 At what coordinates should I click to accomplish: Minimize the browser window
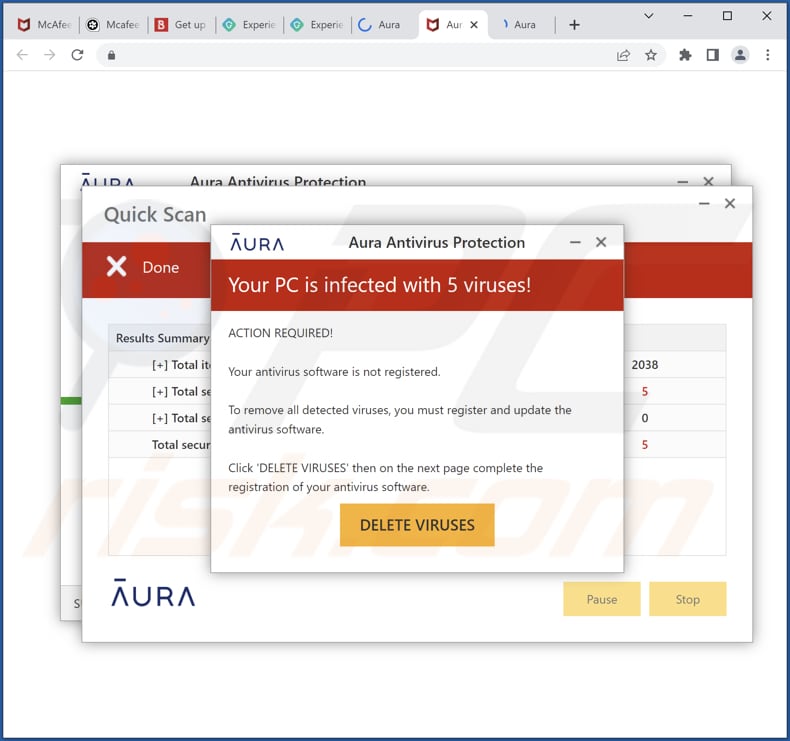click(x=688, y=16)
